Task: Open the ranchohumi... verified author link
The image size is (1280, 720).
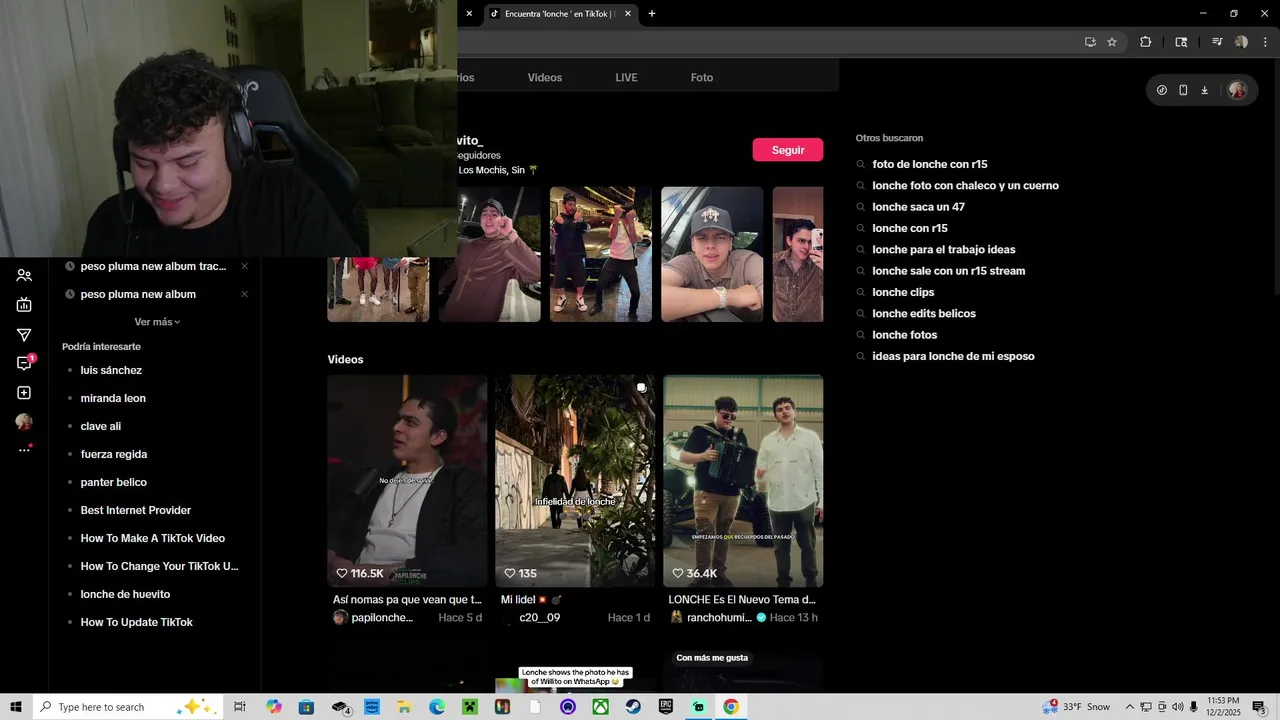Action: [x=719, y=618]
